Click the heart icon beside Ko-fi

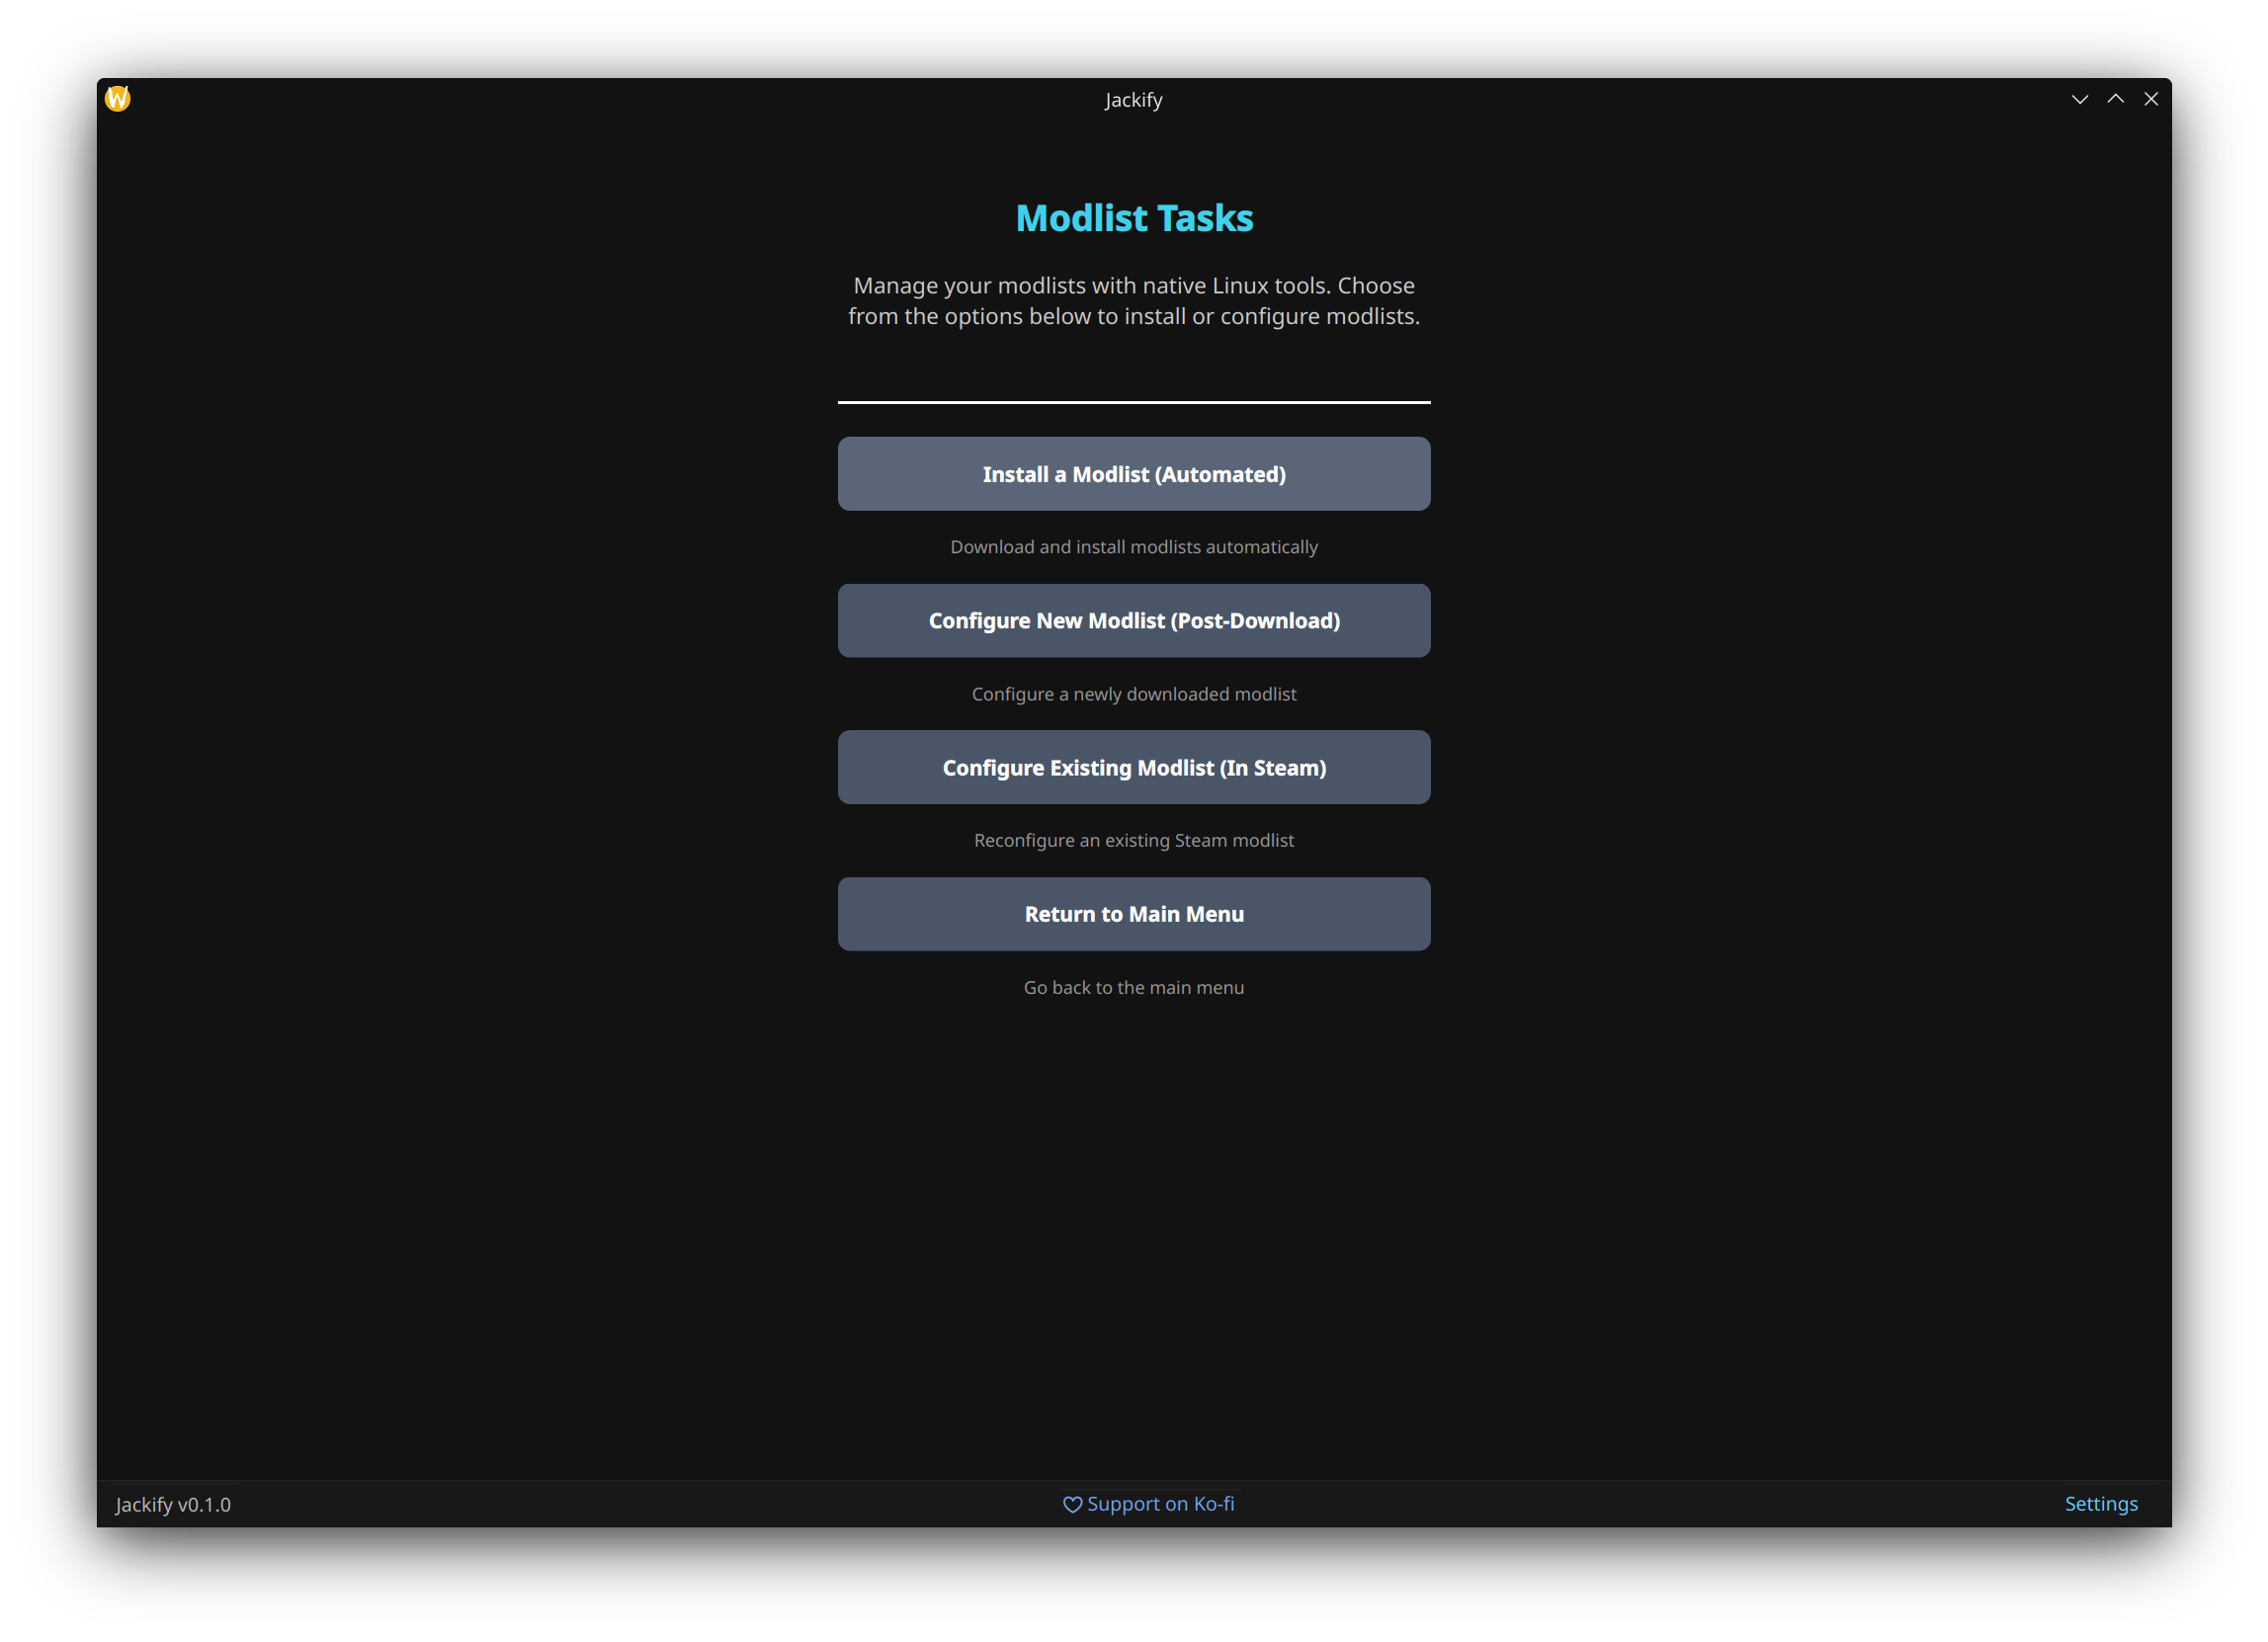[1072, 1504]
